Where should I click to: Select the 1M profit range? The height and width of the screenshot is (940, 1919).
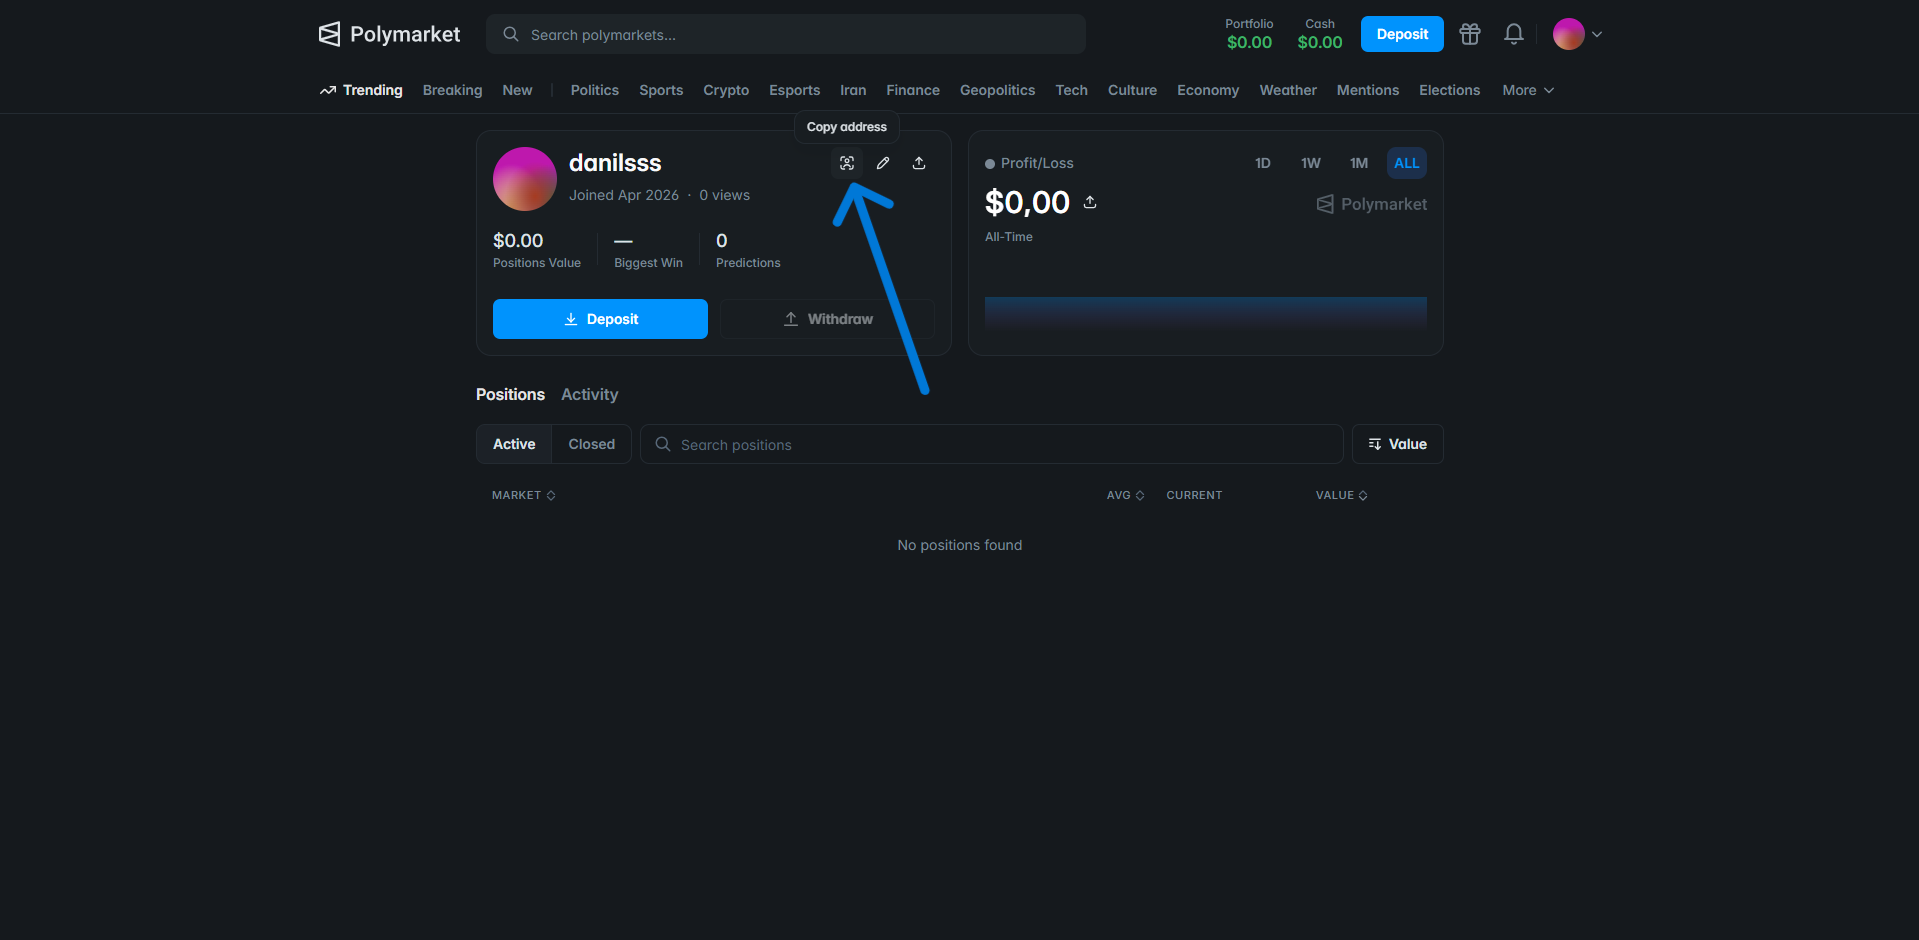[x=1359, y=163]
